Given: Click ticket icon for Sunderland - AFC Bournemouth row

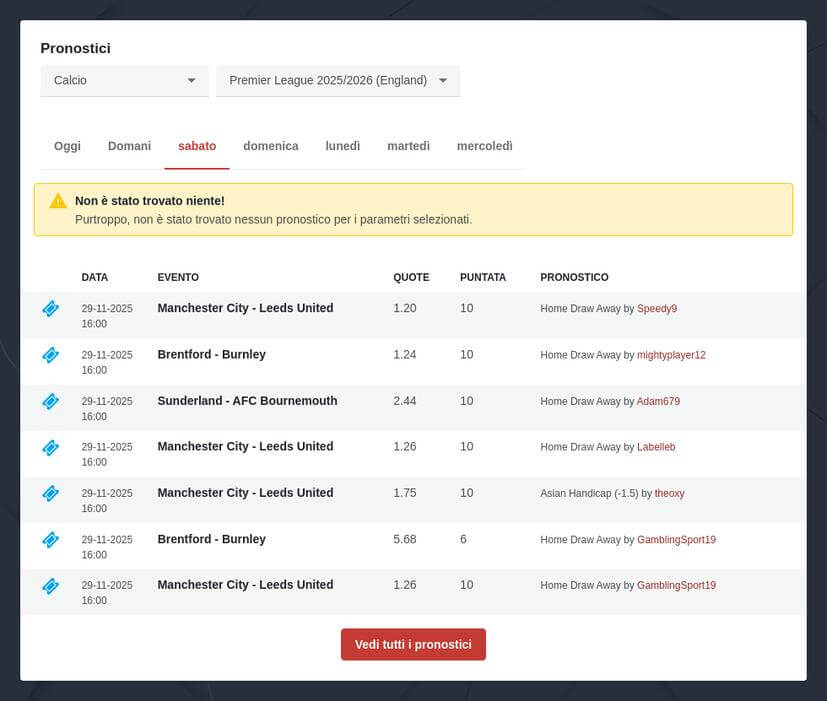Looking at the screenshot, I should pyautogui.click(x=50, y=401).
